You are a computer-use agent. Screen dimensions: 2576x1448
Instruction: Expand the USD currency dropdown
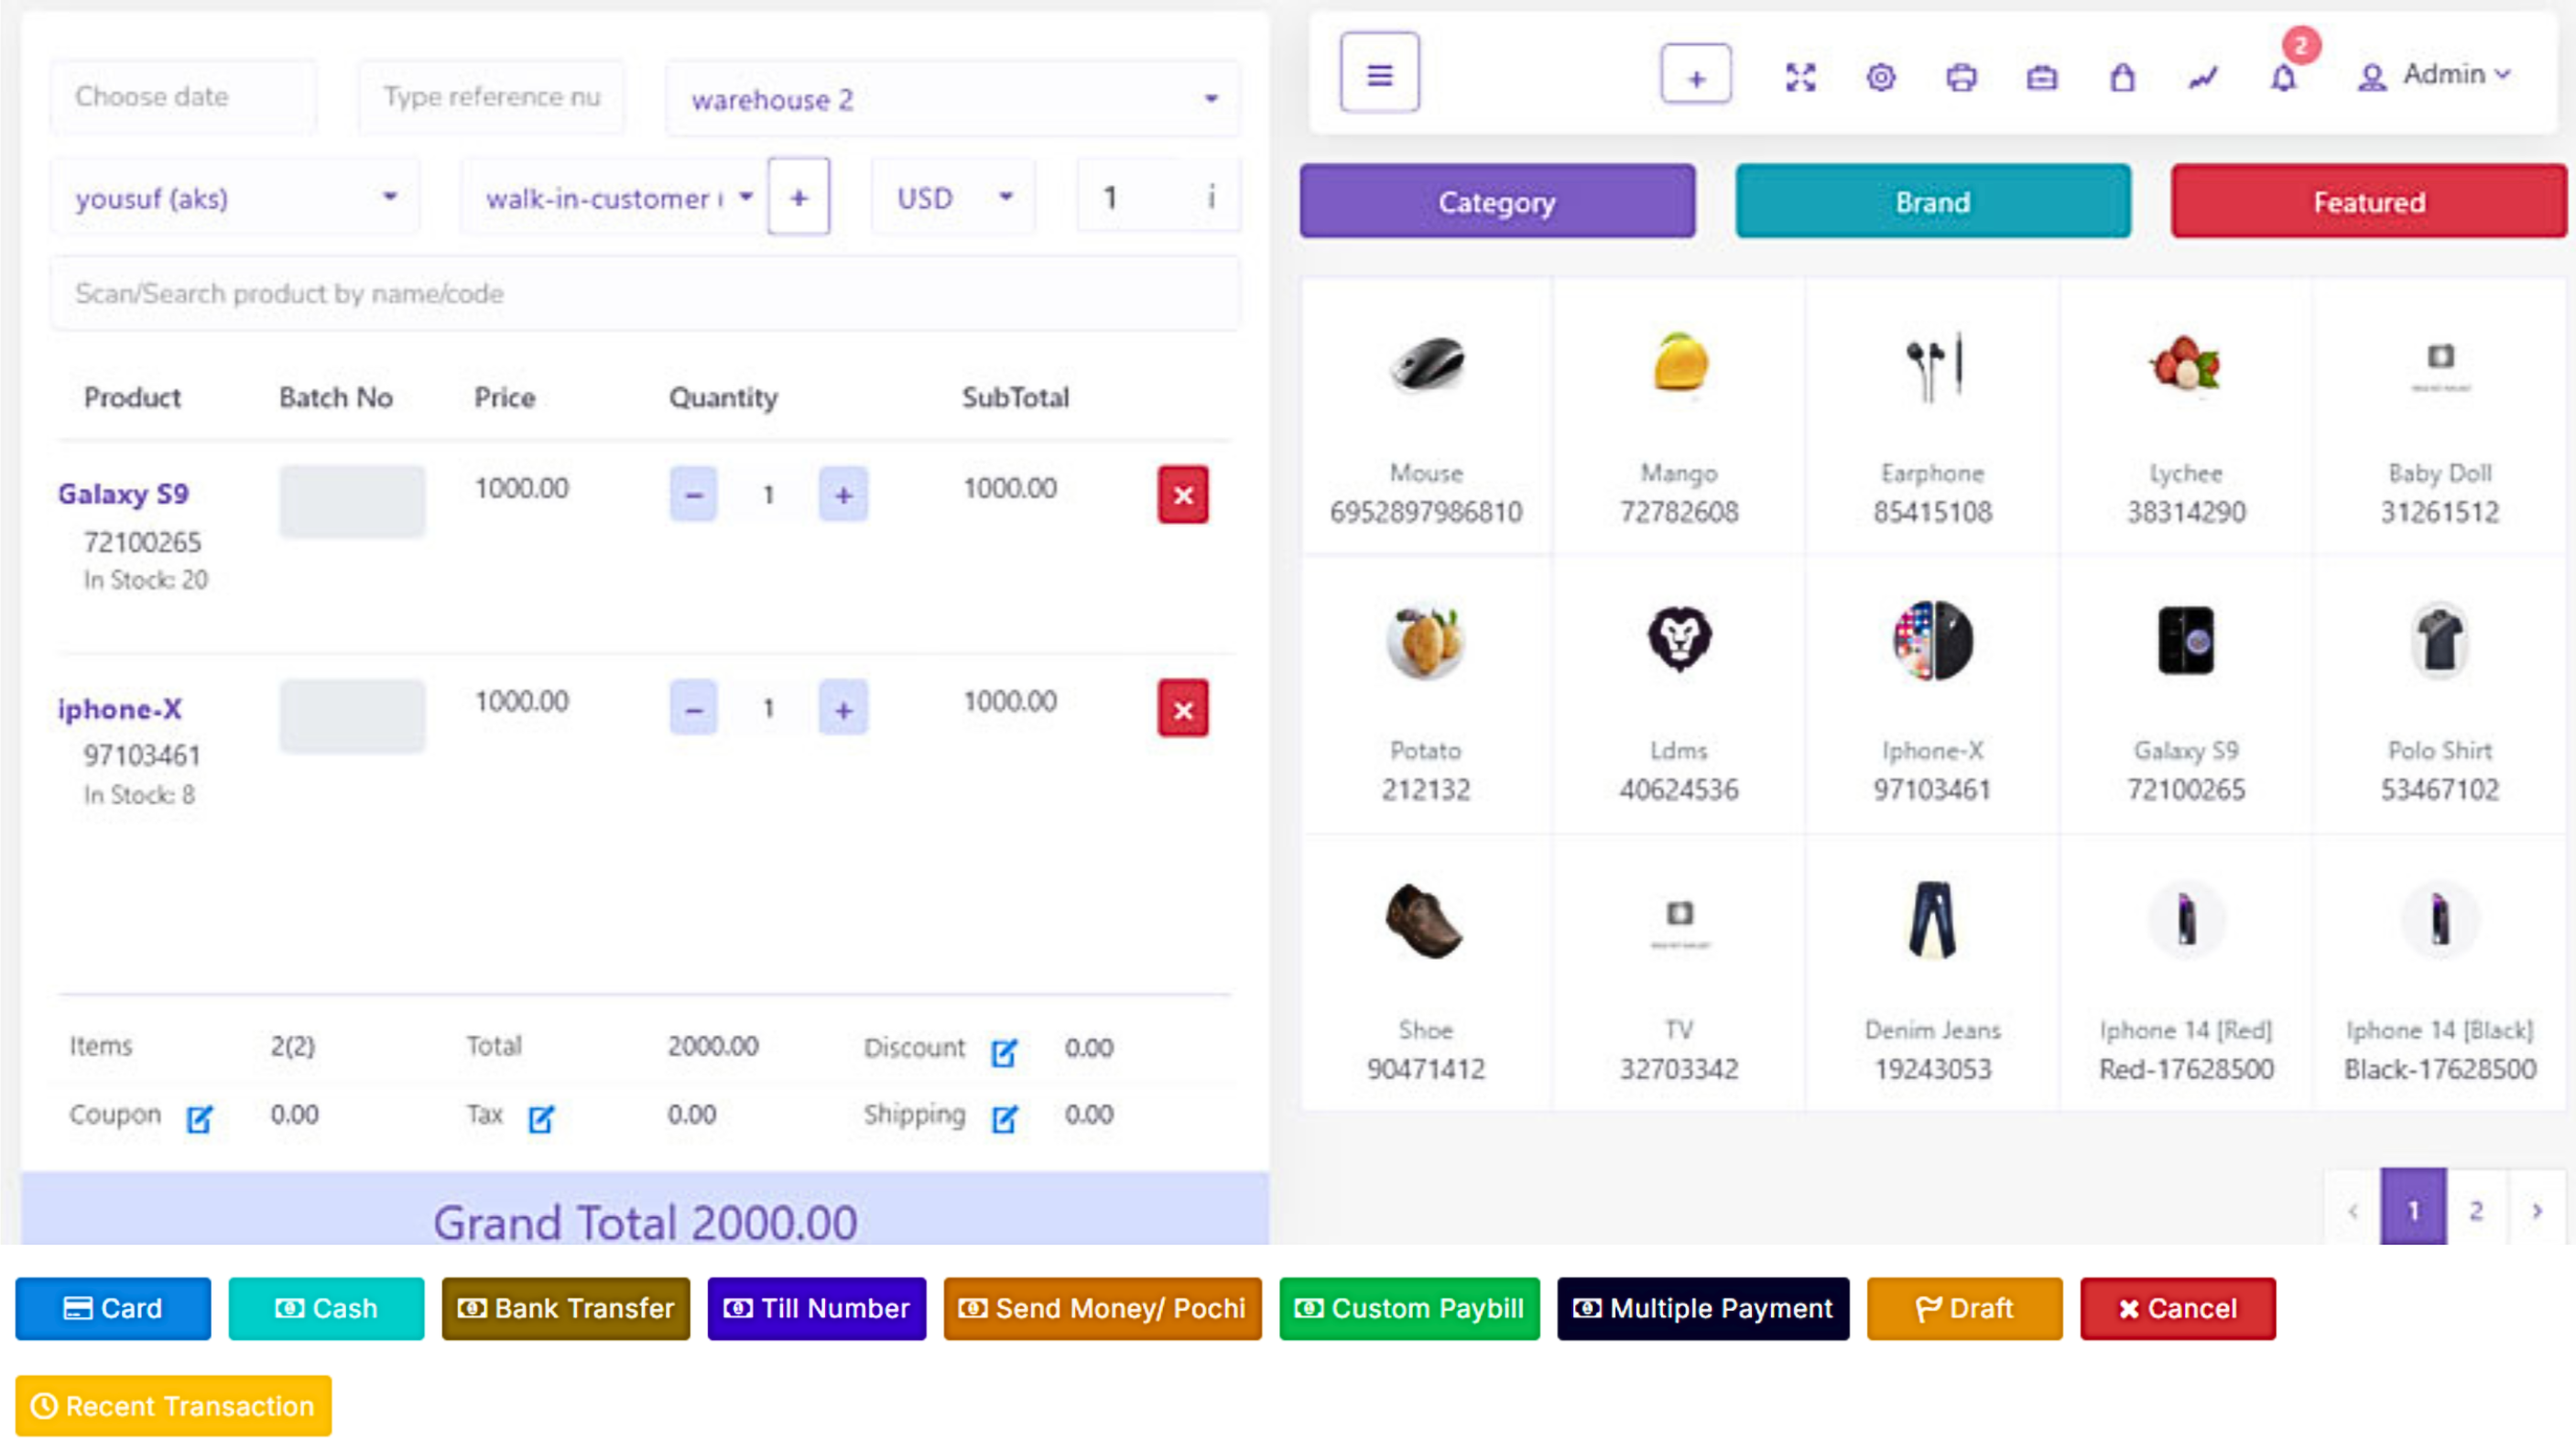(x=953, y=197)
